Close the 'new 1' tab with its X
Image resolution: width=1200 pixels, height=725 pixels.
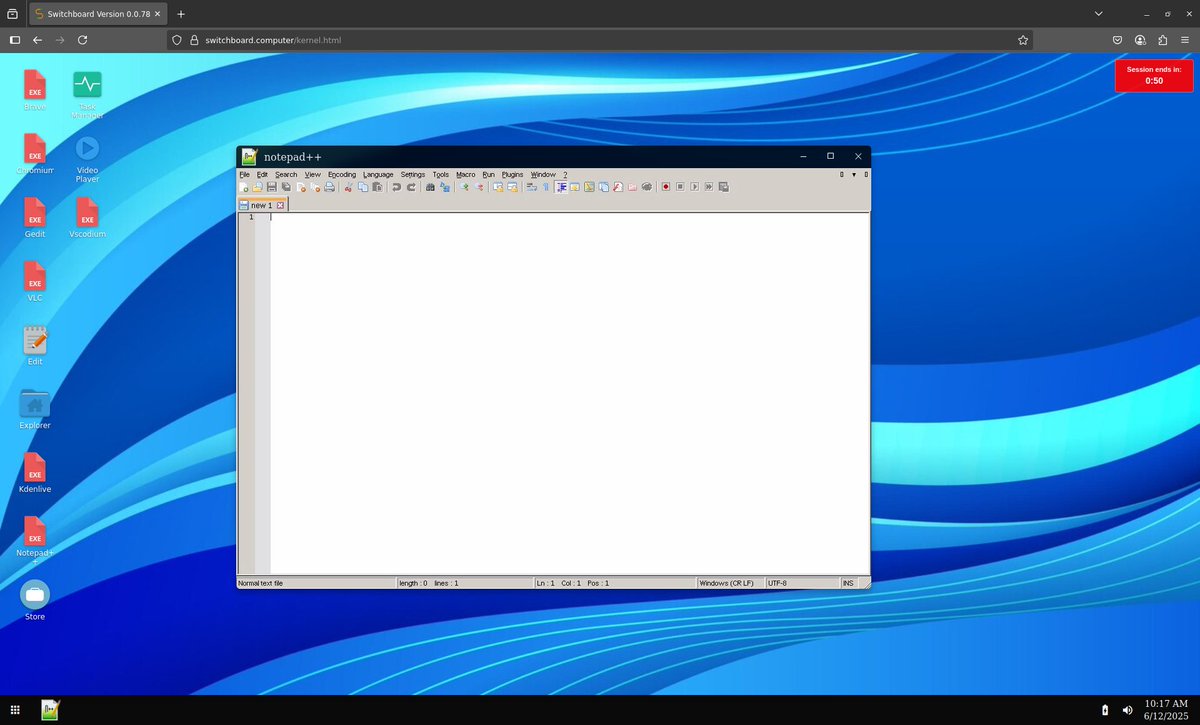click(x=281, y=205)
